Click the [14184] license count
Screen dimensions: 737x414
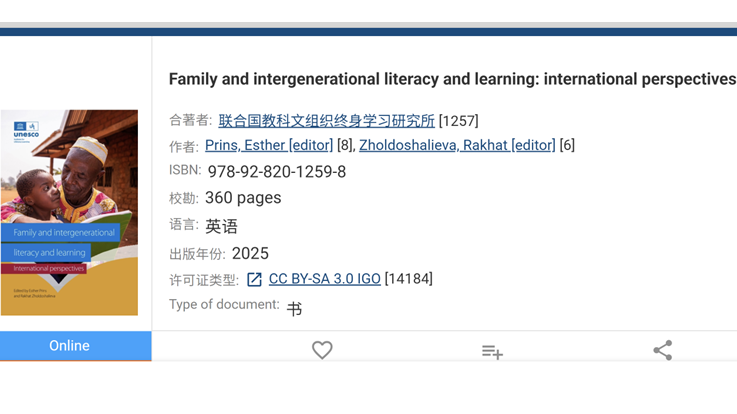[408, 279]
